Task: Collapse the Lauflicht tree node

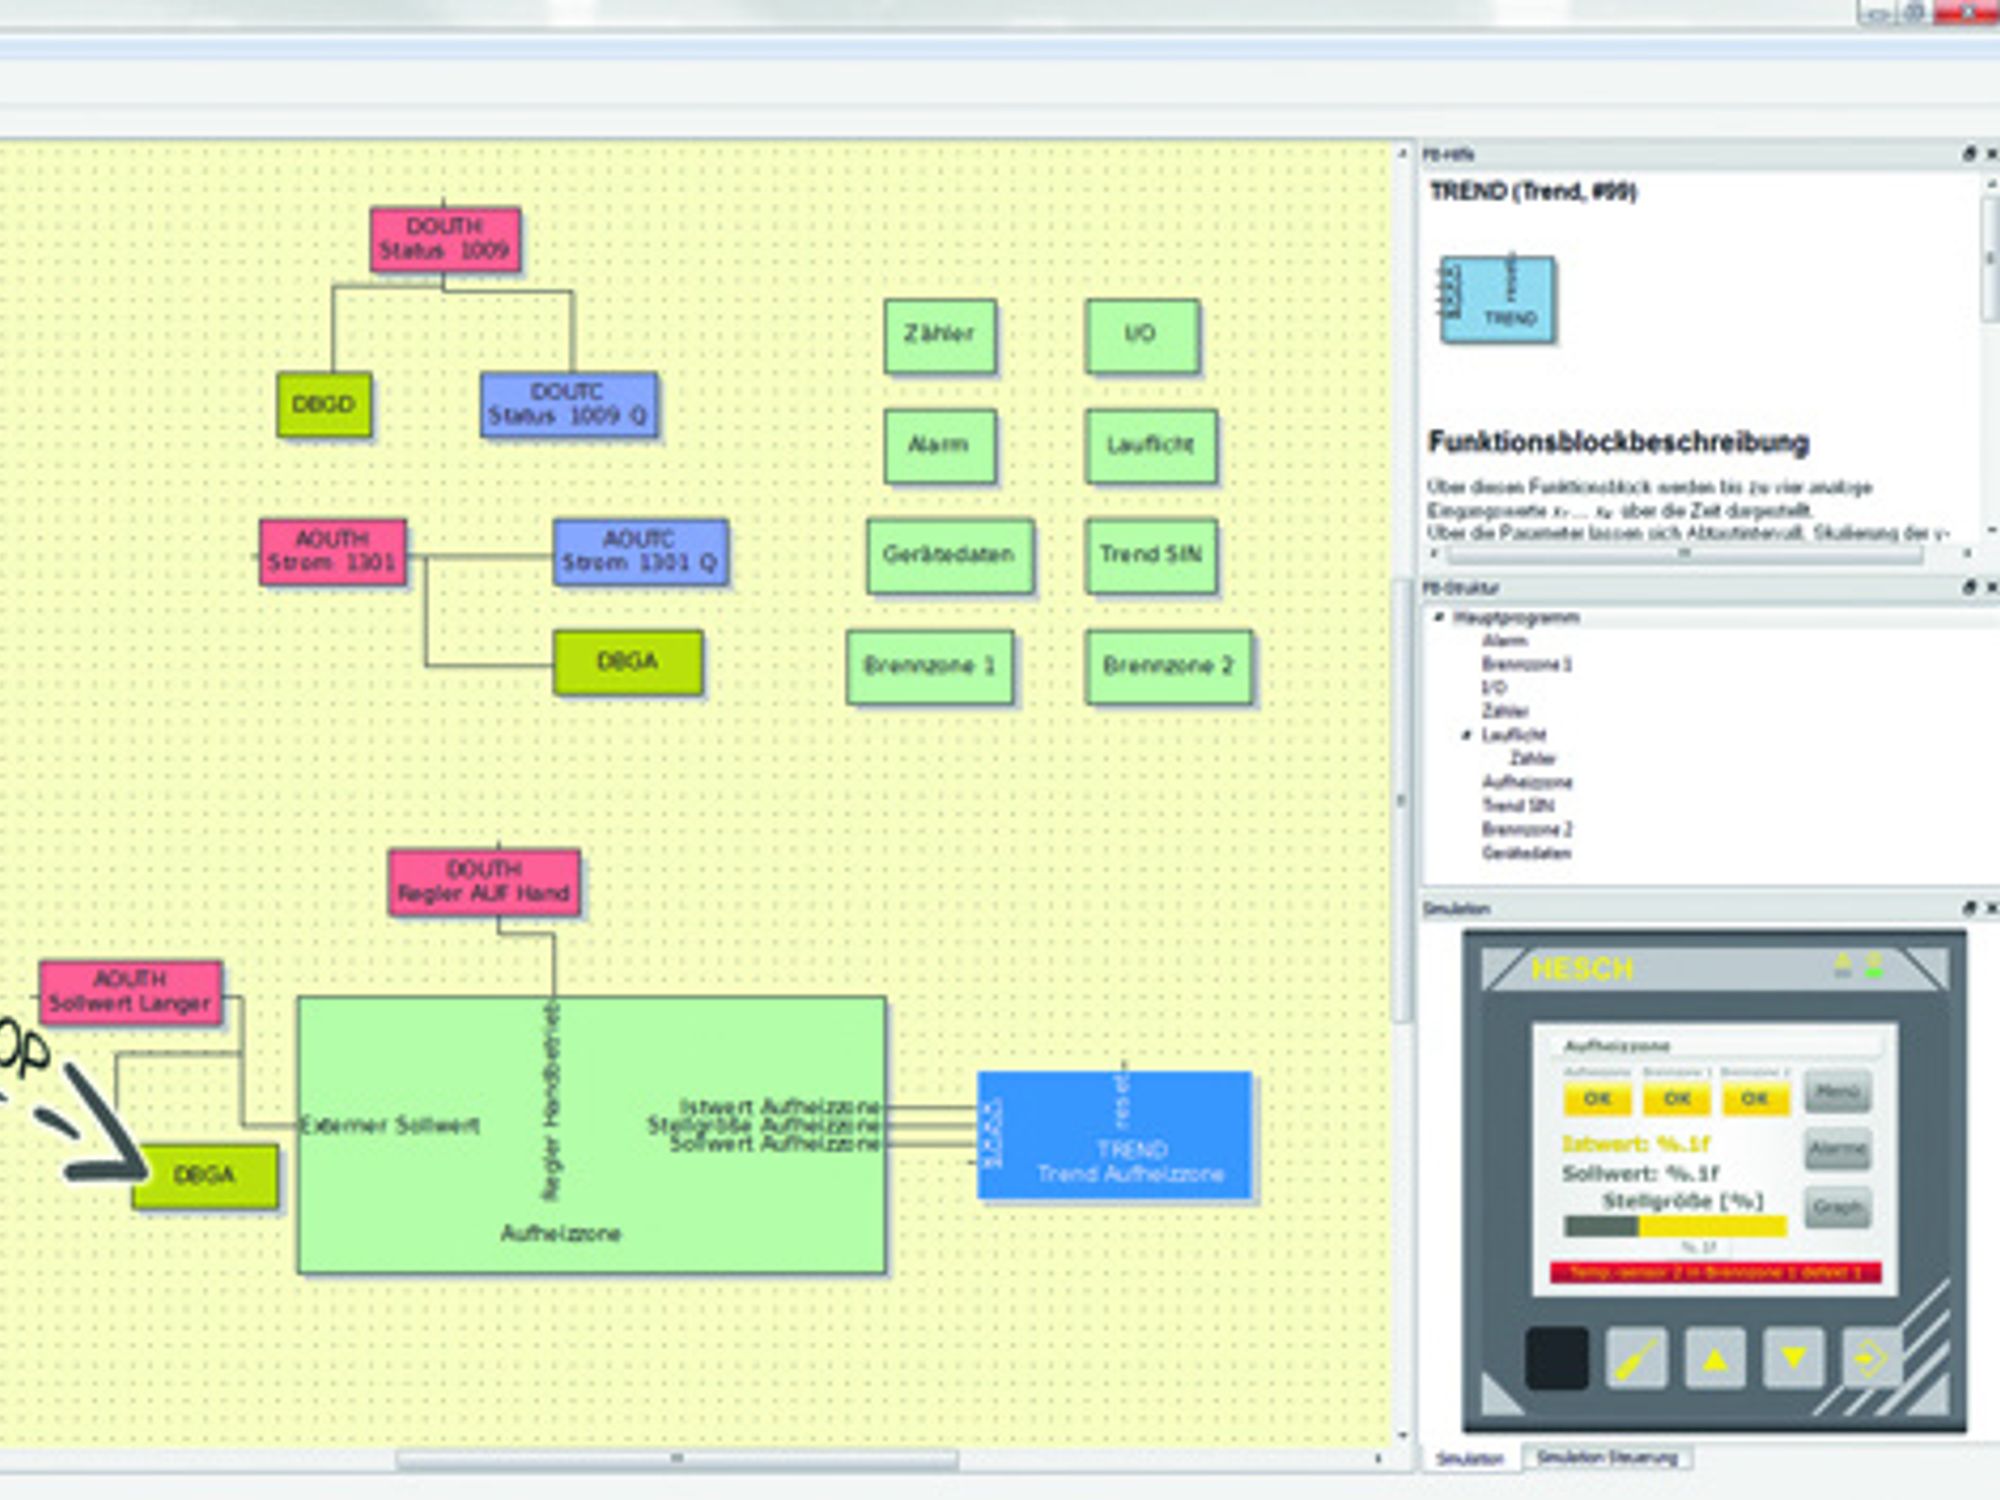Action: point(1467,735)
